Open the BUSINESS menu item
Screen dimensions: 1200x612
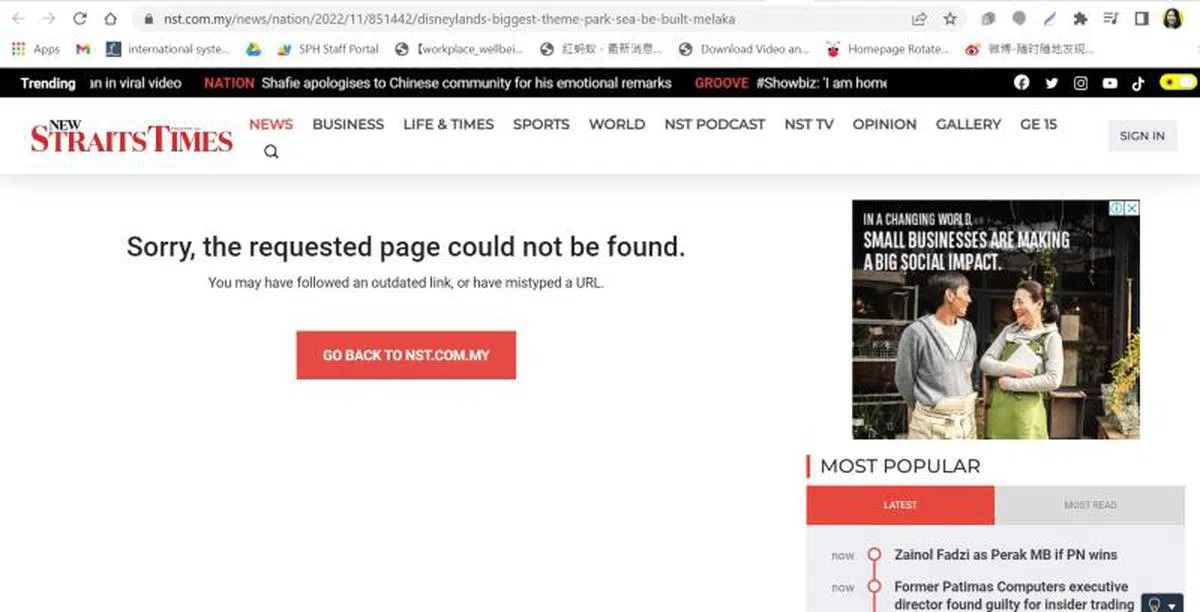point(348,124)
